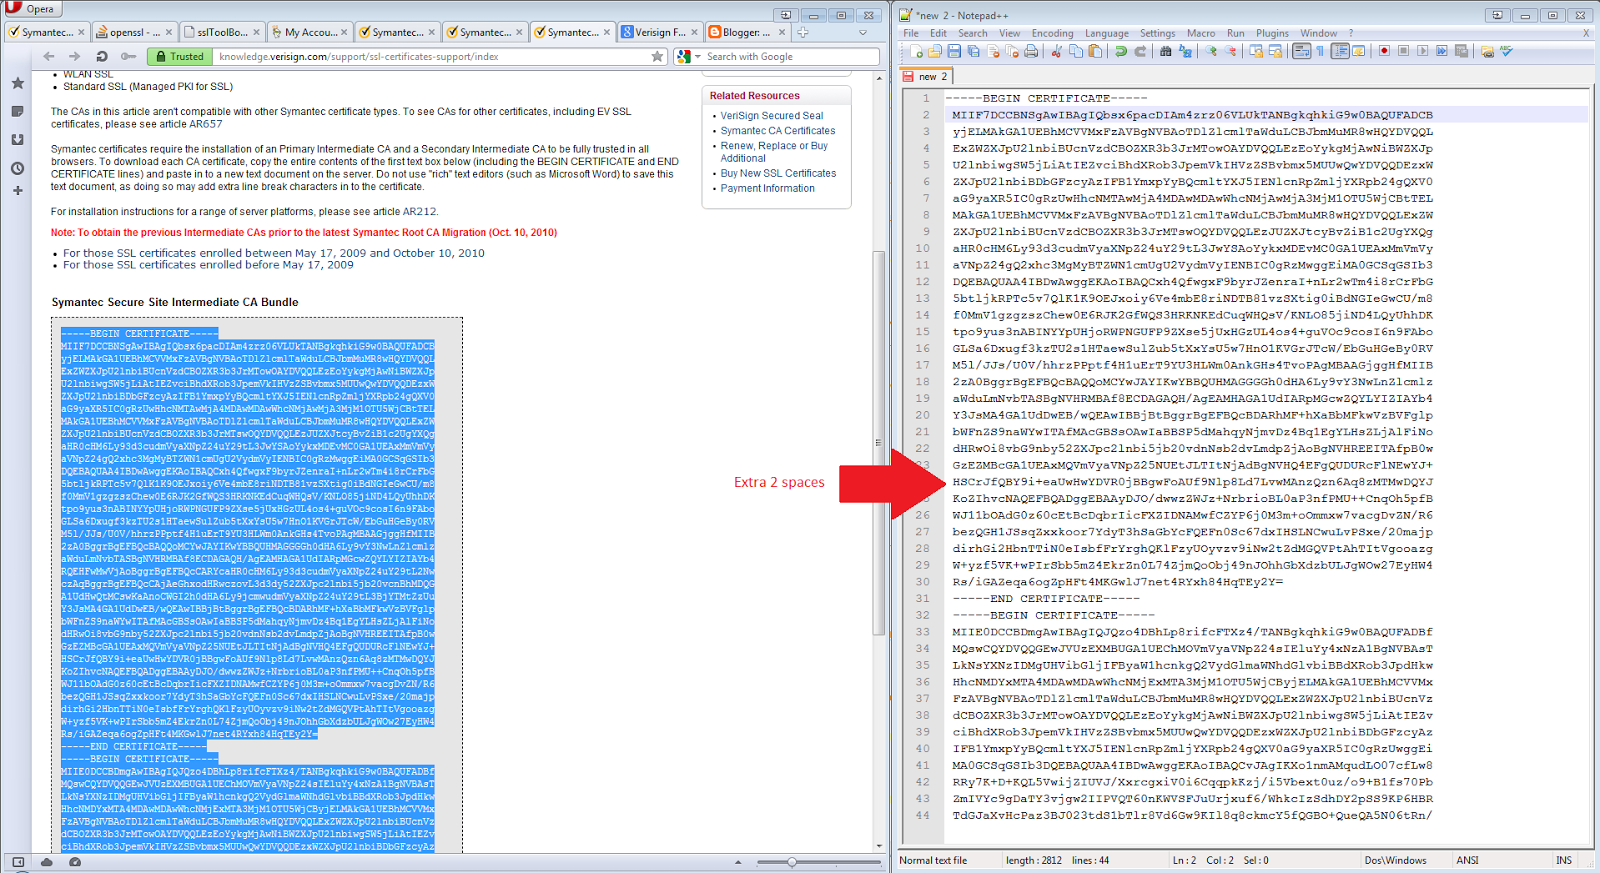The width and height of the screenshot is (1600, 873).
Task: Add new tab with plus button in Opera
Action: (x=802, y=32)
